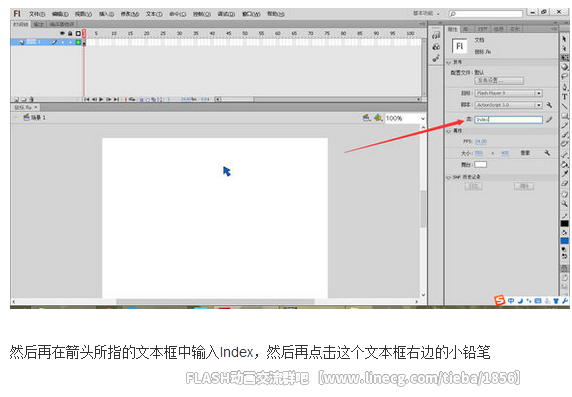Click the delete layer trash icon
This screenshot has height=397, width=572.
pos(31,99)
